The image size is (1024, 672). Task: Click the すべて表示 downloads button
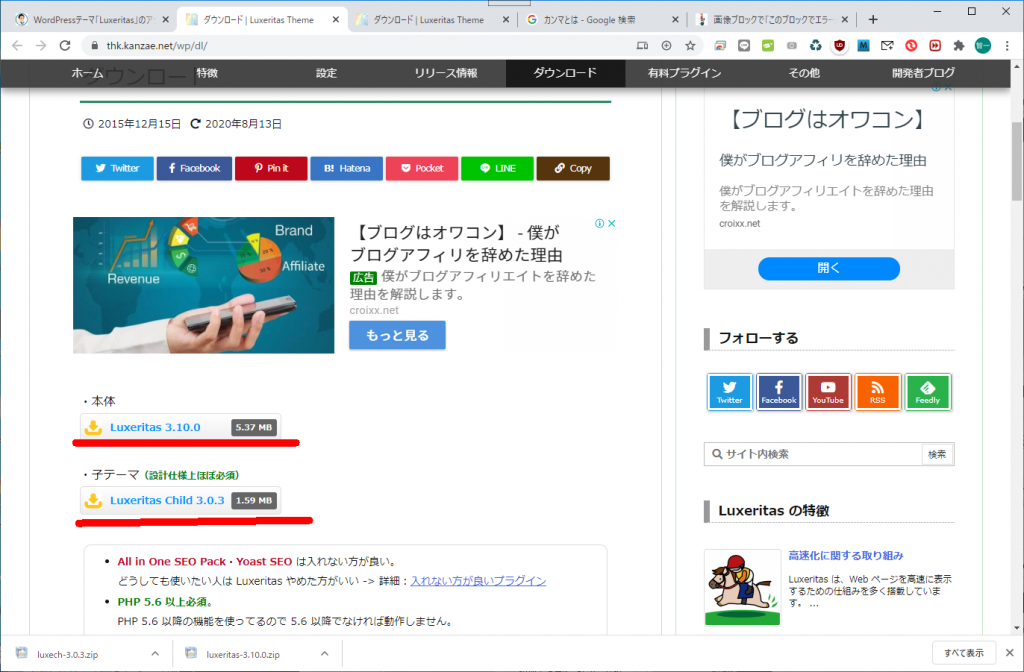pos(964,653)
